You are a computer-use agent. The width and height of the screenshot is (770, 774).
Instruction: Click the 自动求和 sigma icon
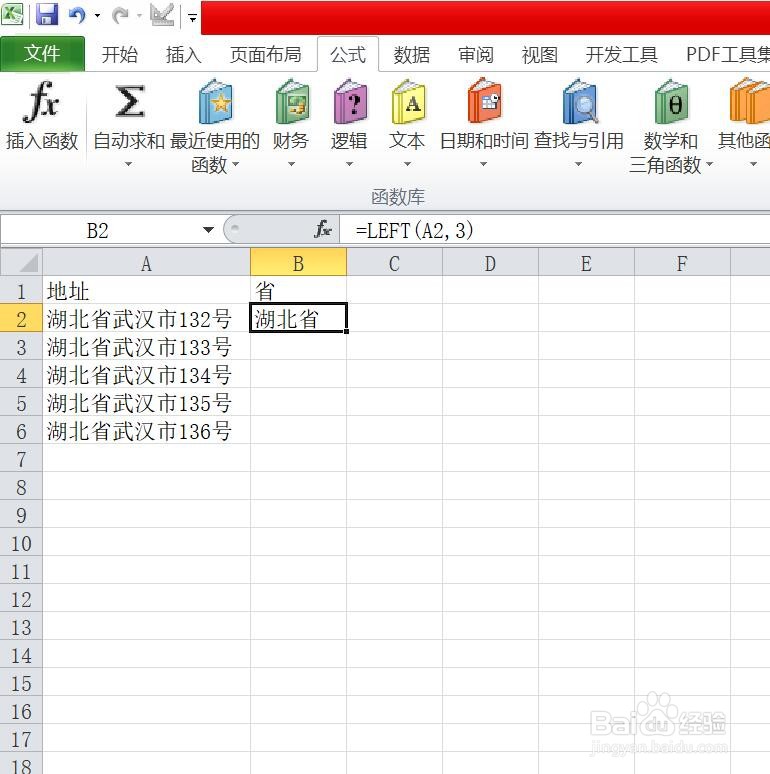tap(129, 102)
